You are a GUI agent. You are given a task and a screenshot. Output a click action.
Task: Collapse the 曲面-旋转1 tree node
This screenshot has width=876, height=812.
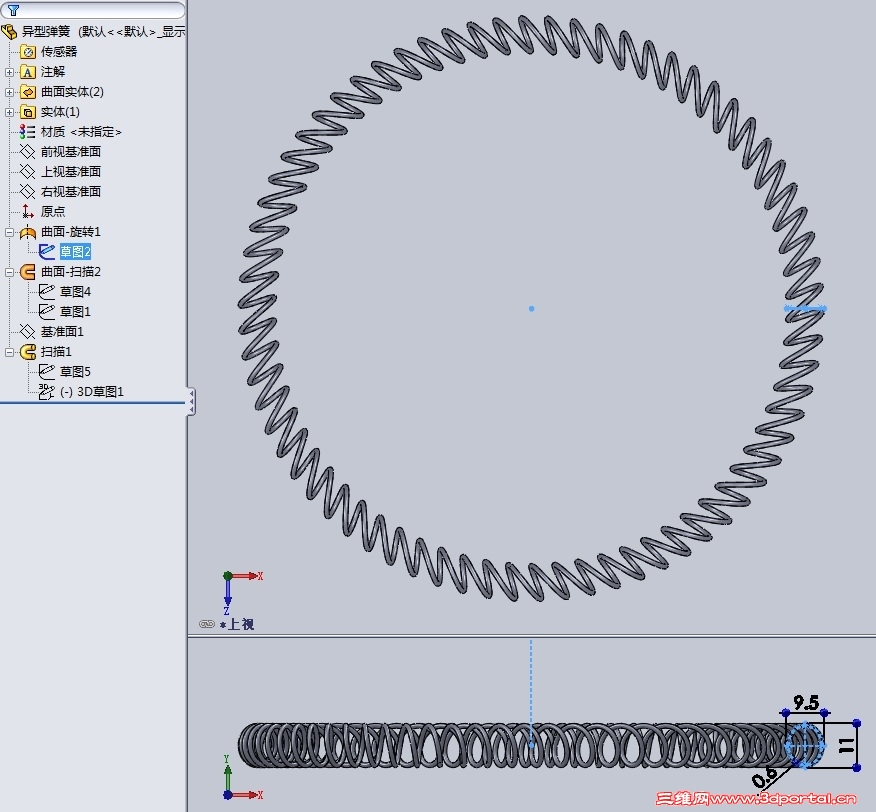click(9, 232)
